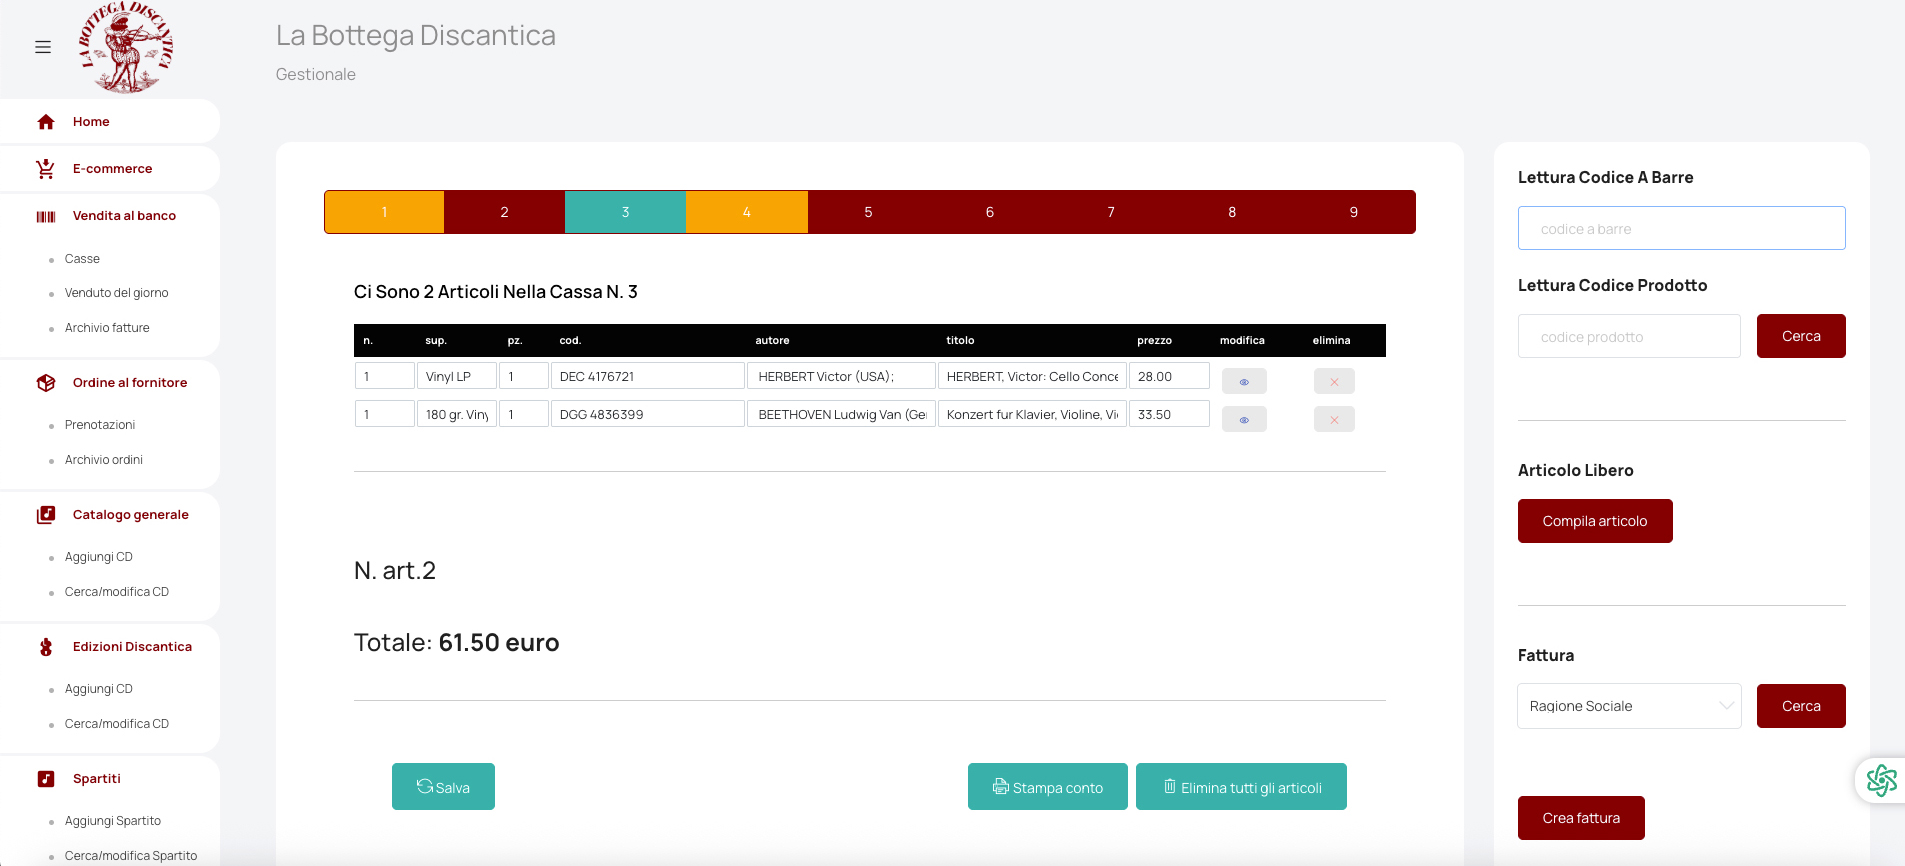Click Elimina tutti gli articoli button
1905x866 pixels.
click(x=1241, y=787)
